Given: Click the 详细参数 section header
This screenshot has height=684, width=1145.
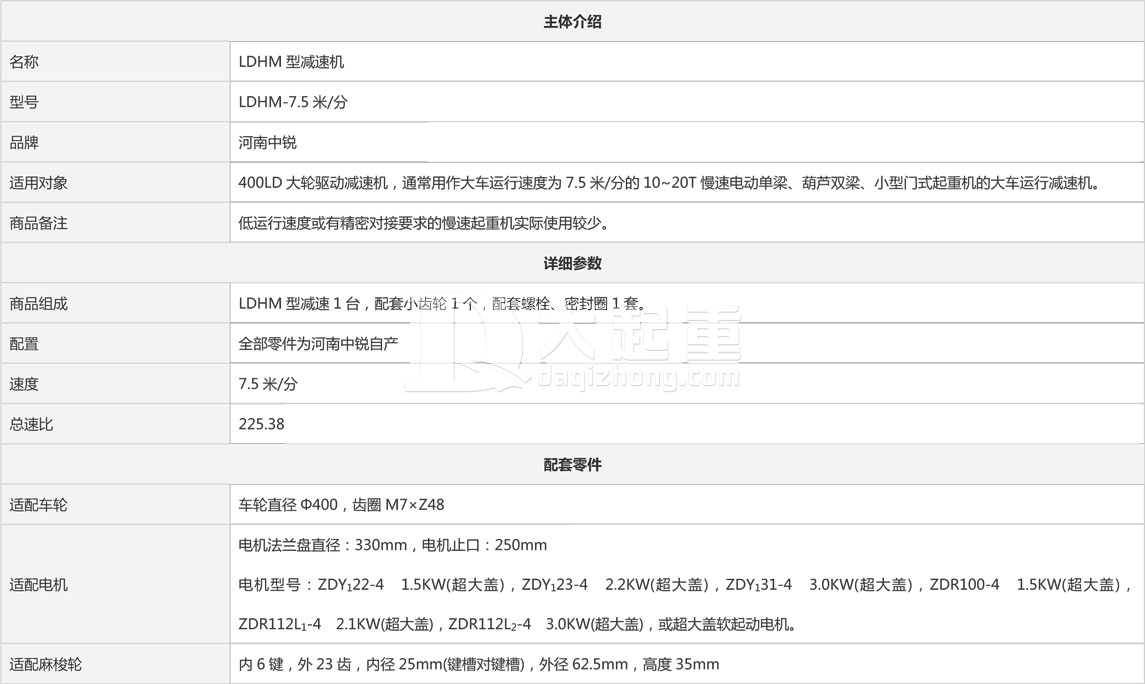Looking at the screenshot, I should pyautogui.click(x=572, y=264).
